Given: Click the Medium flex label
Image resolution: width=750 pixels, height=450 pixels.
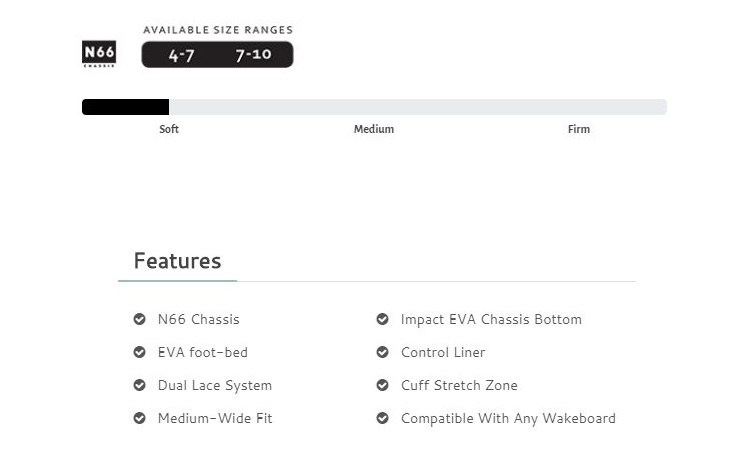Looking at the screenshot, I should (374, 129).
